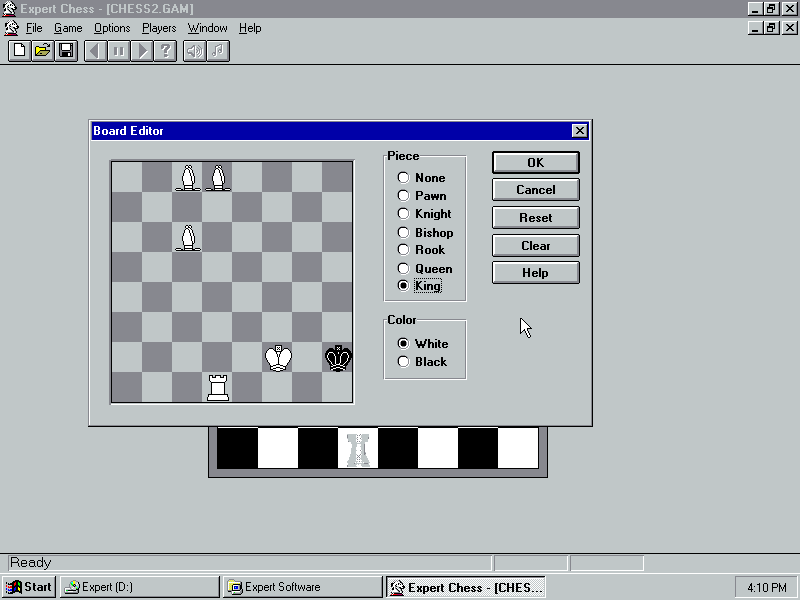
Task: Select the Bishop piece option
Action: pyautogui.click(x=426, y=233)
